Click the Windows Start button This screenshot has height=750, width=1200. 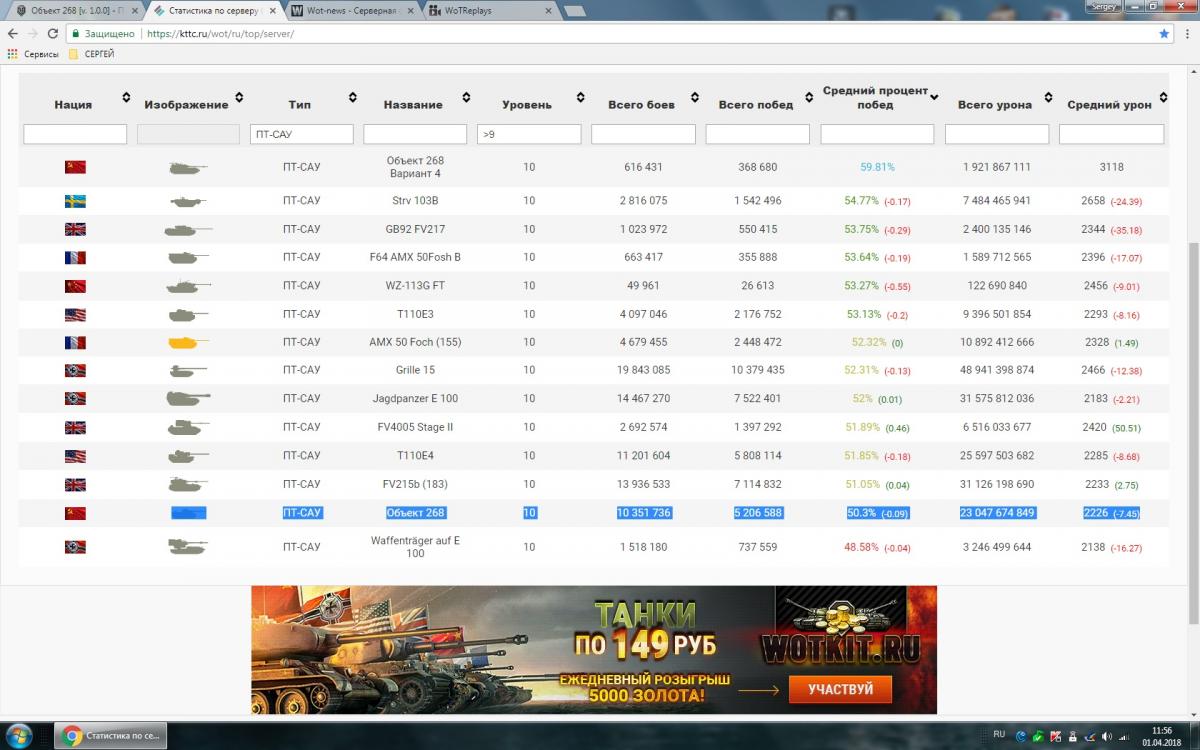(18, 736)
